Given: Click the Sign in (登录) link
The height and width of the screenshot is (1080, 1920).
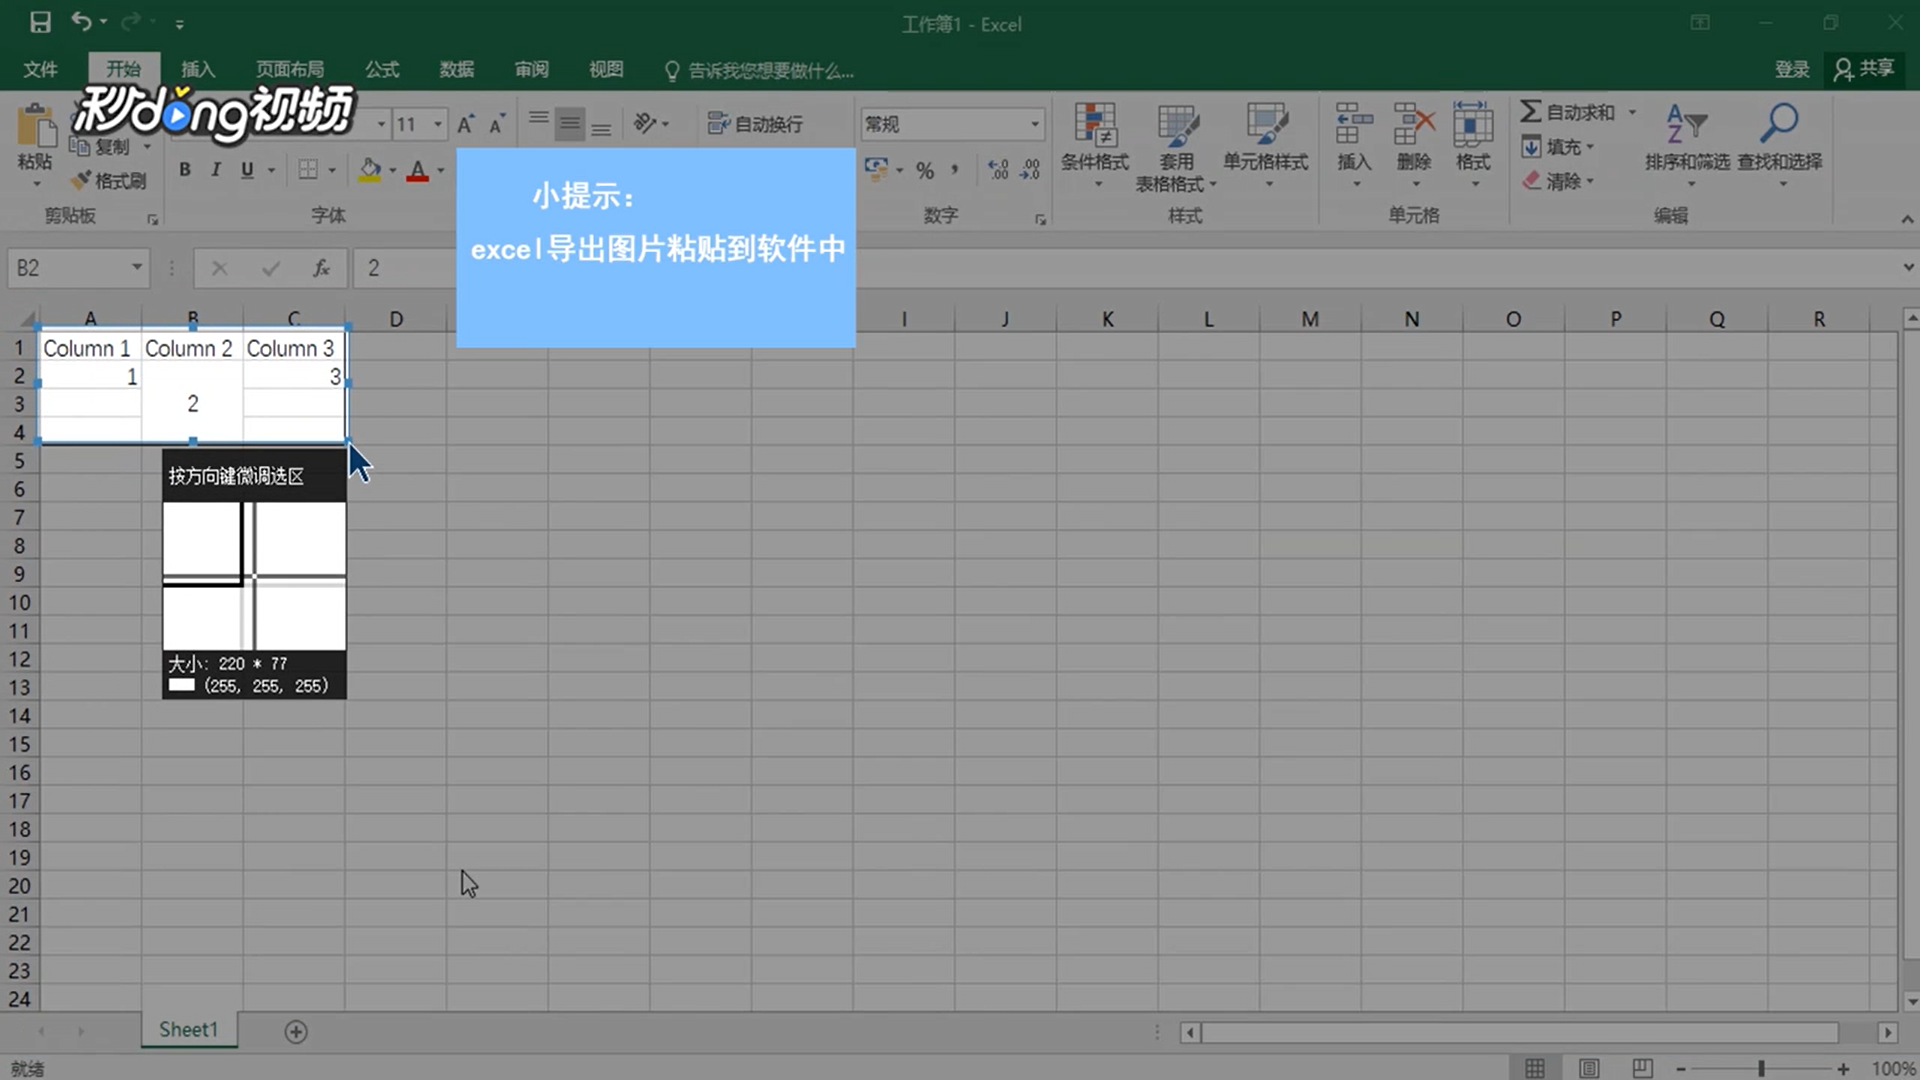Looking at the screenshot, I should click(x=1791, y=69).
